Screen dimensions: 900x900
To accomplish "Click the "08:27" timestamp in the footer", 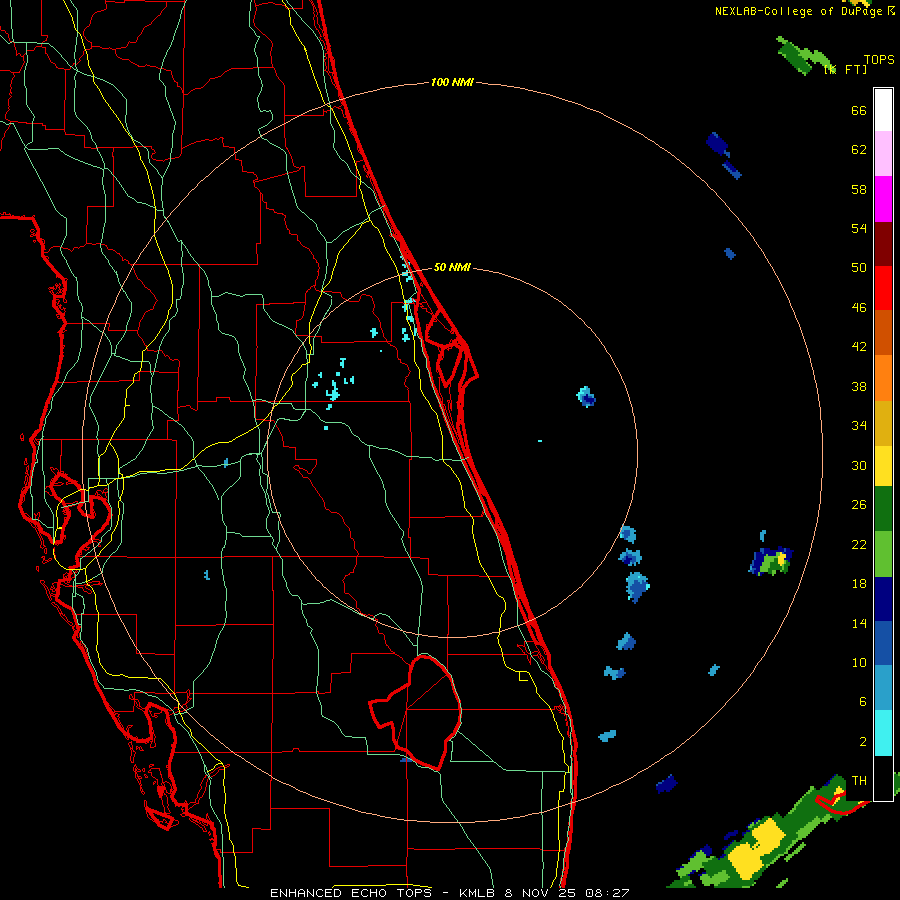I will (x=608, y=893).
